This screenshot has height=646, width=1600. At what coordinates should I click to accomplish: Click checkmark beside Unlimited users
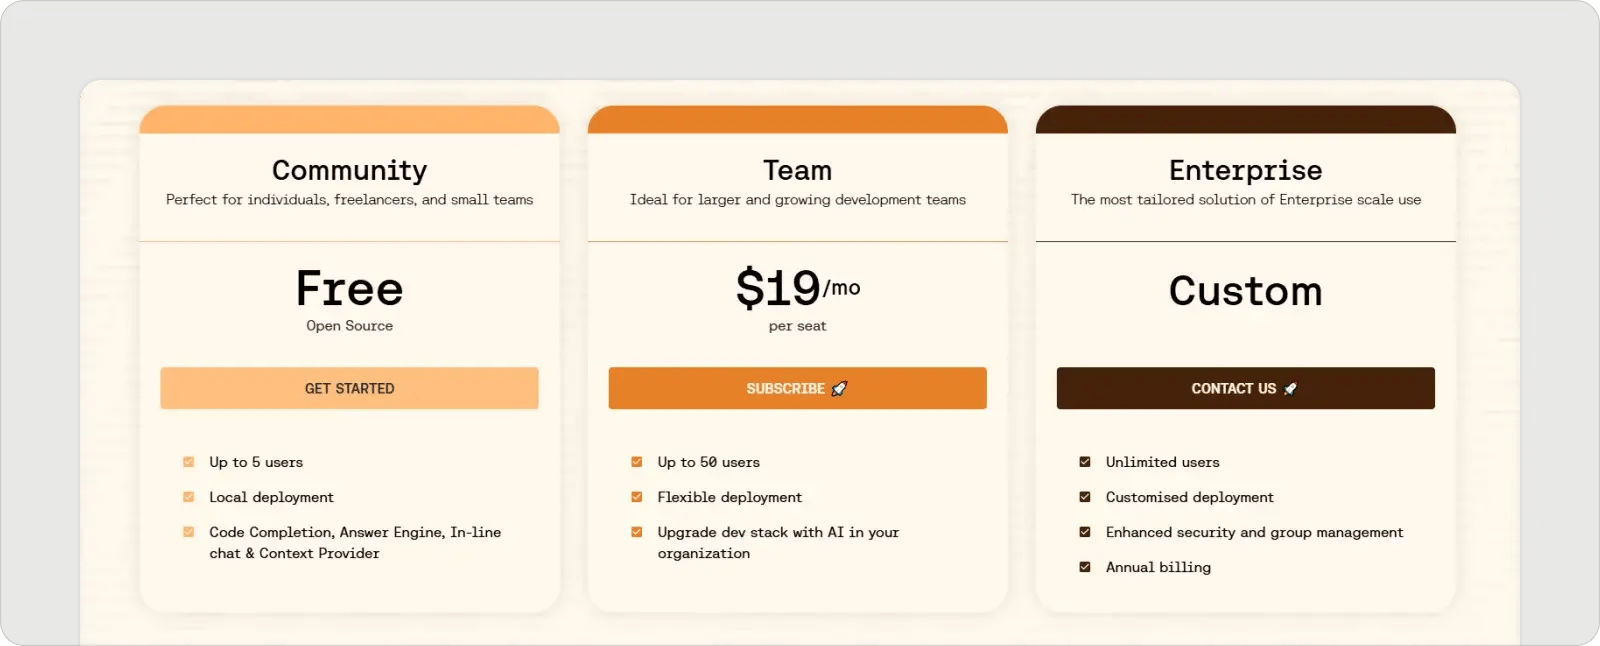[x=1084, y=462]
